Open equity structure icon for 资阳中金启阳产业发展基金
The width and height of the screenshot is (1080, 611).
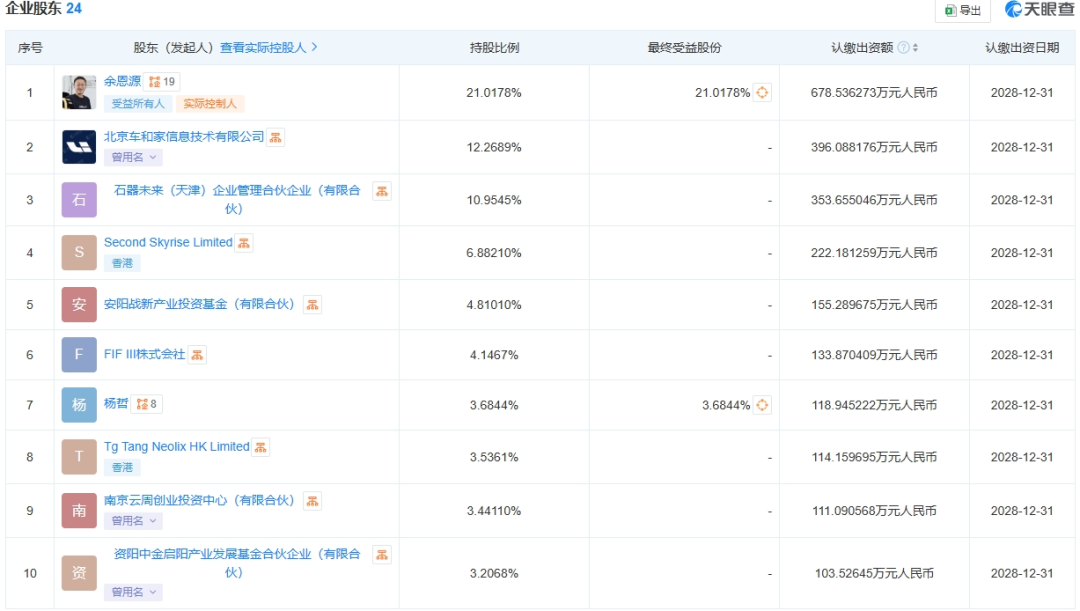[x=382, y=555]
